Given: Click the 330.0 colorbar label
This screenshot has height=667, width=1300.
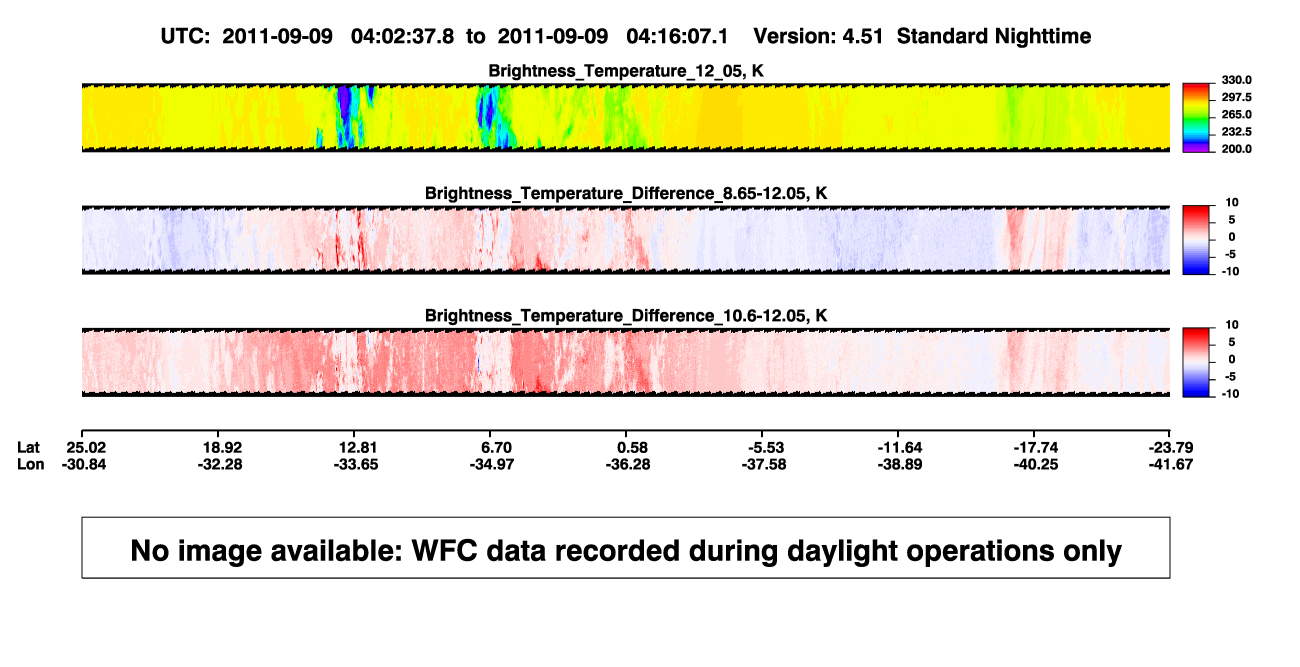Looking at the screenshot, I should tap(1237, 80).
